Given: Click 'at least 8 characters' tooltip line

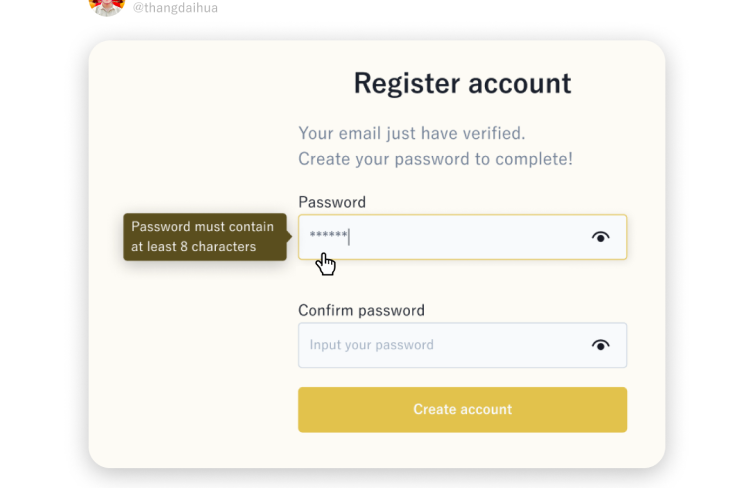Looking at the screenshot, I should pos(194,247).
